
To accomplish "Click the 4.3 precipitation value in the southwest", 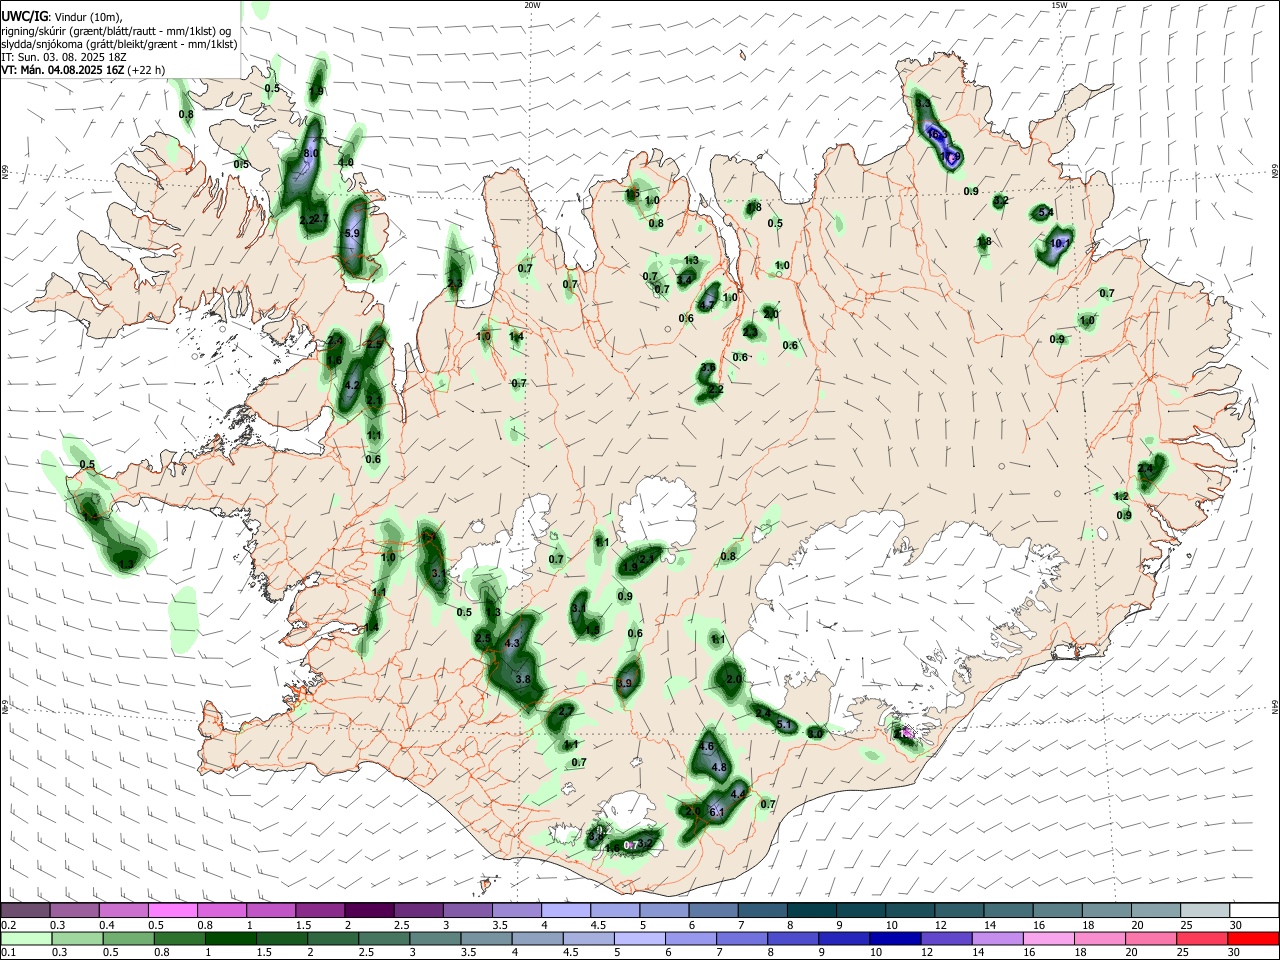I will click(x=513, y=643).
